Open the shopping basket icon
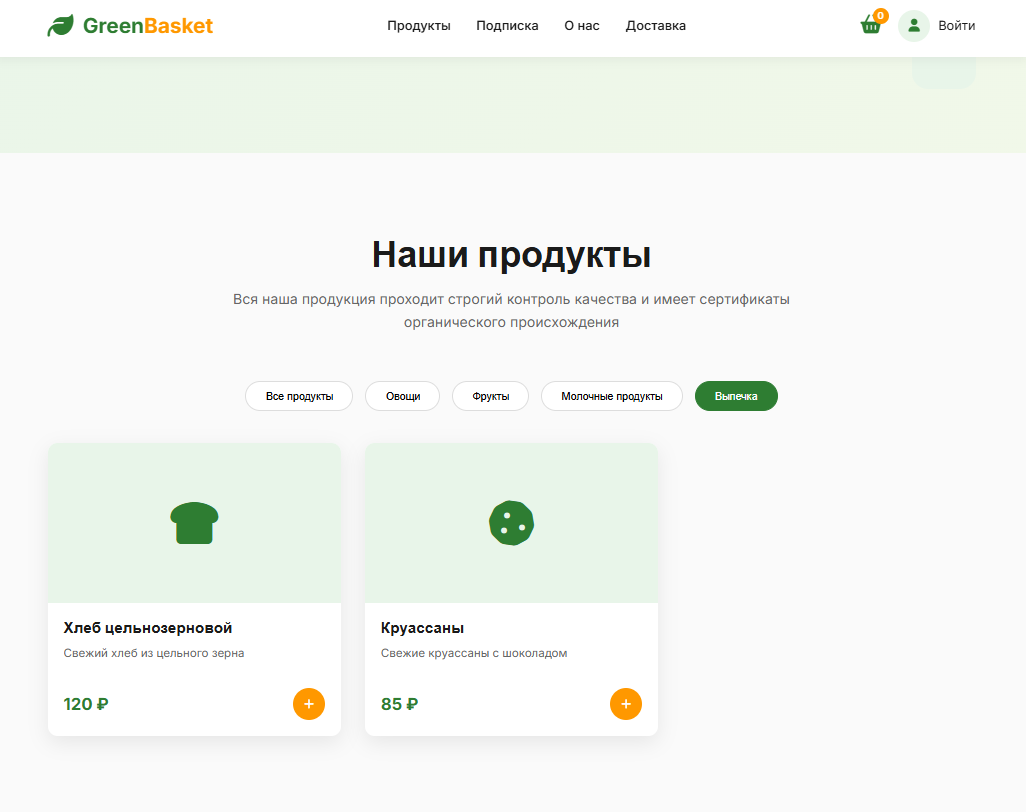 tap(870, 26)
